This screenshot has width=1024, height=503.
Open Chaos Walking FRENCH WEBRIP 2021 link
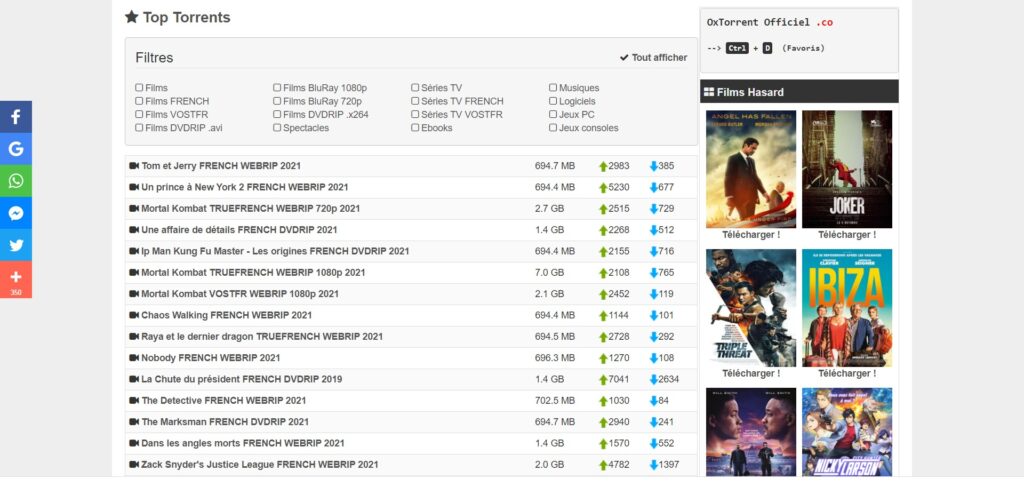tap(227, 316)
